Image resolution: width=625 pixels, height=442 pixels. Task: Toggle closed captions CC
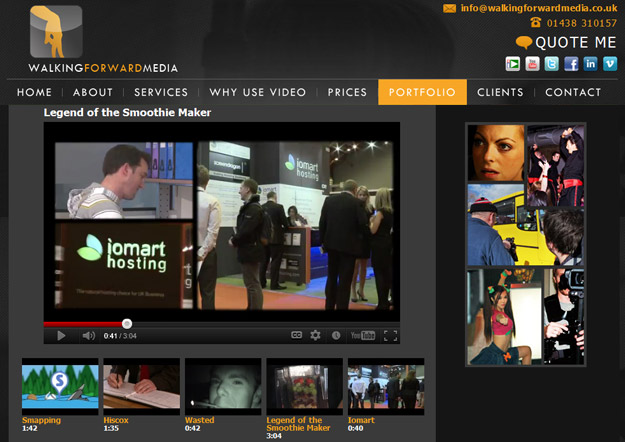click(296, 335)
